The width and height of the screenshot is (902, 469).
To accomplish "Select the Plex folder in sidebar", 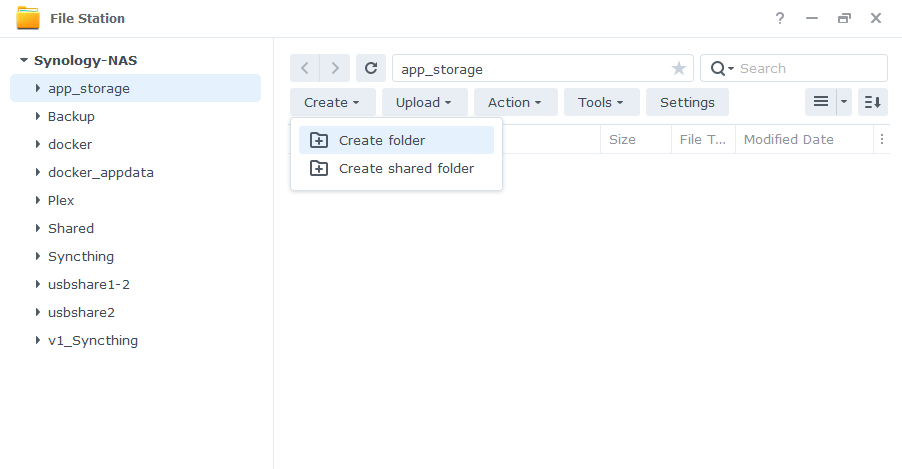I will (61, 200).
